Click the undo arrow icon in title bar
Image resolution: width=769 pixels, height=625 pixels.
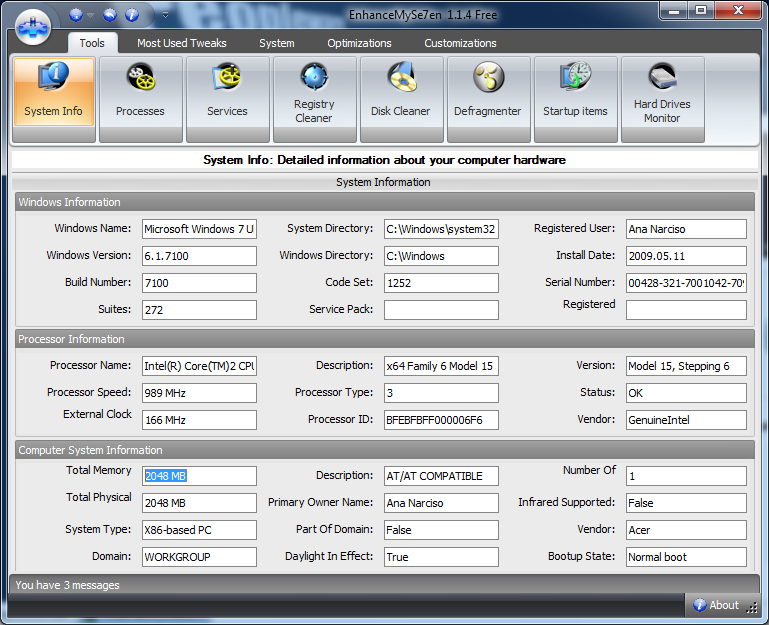[110, 15]
